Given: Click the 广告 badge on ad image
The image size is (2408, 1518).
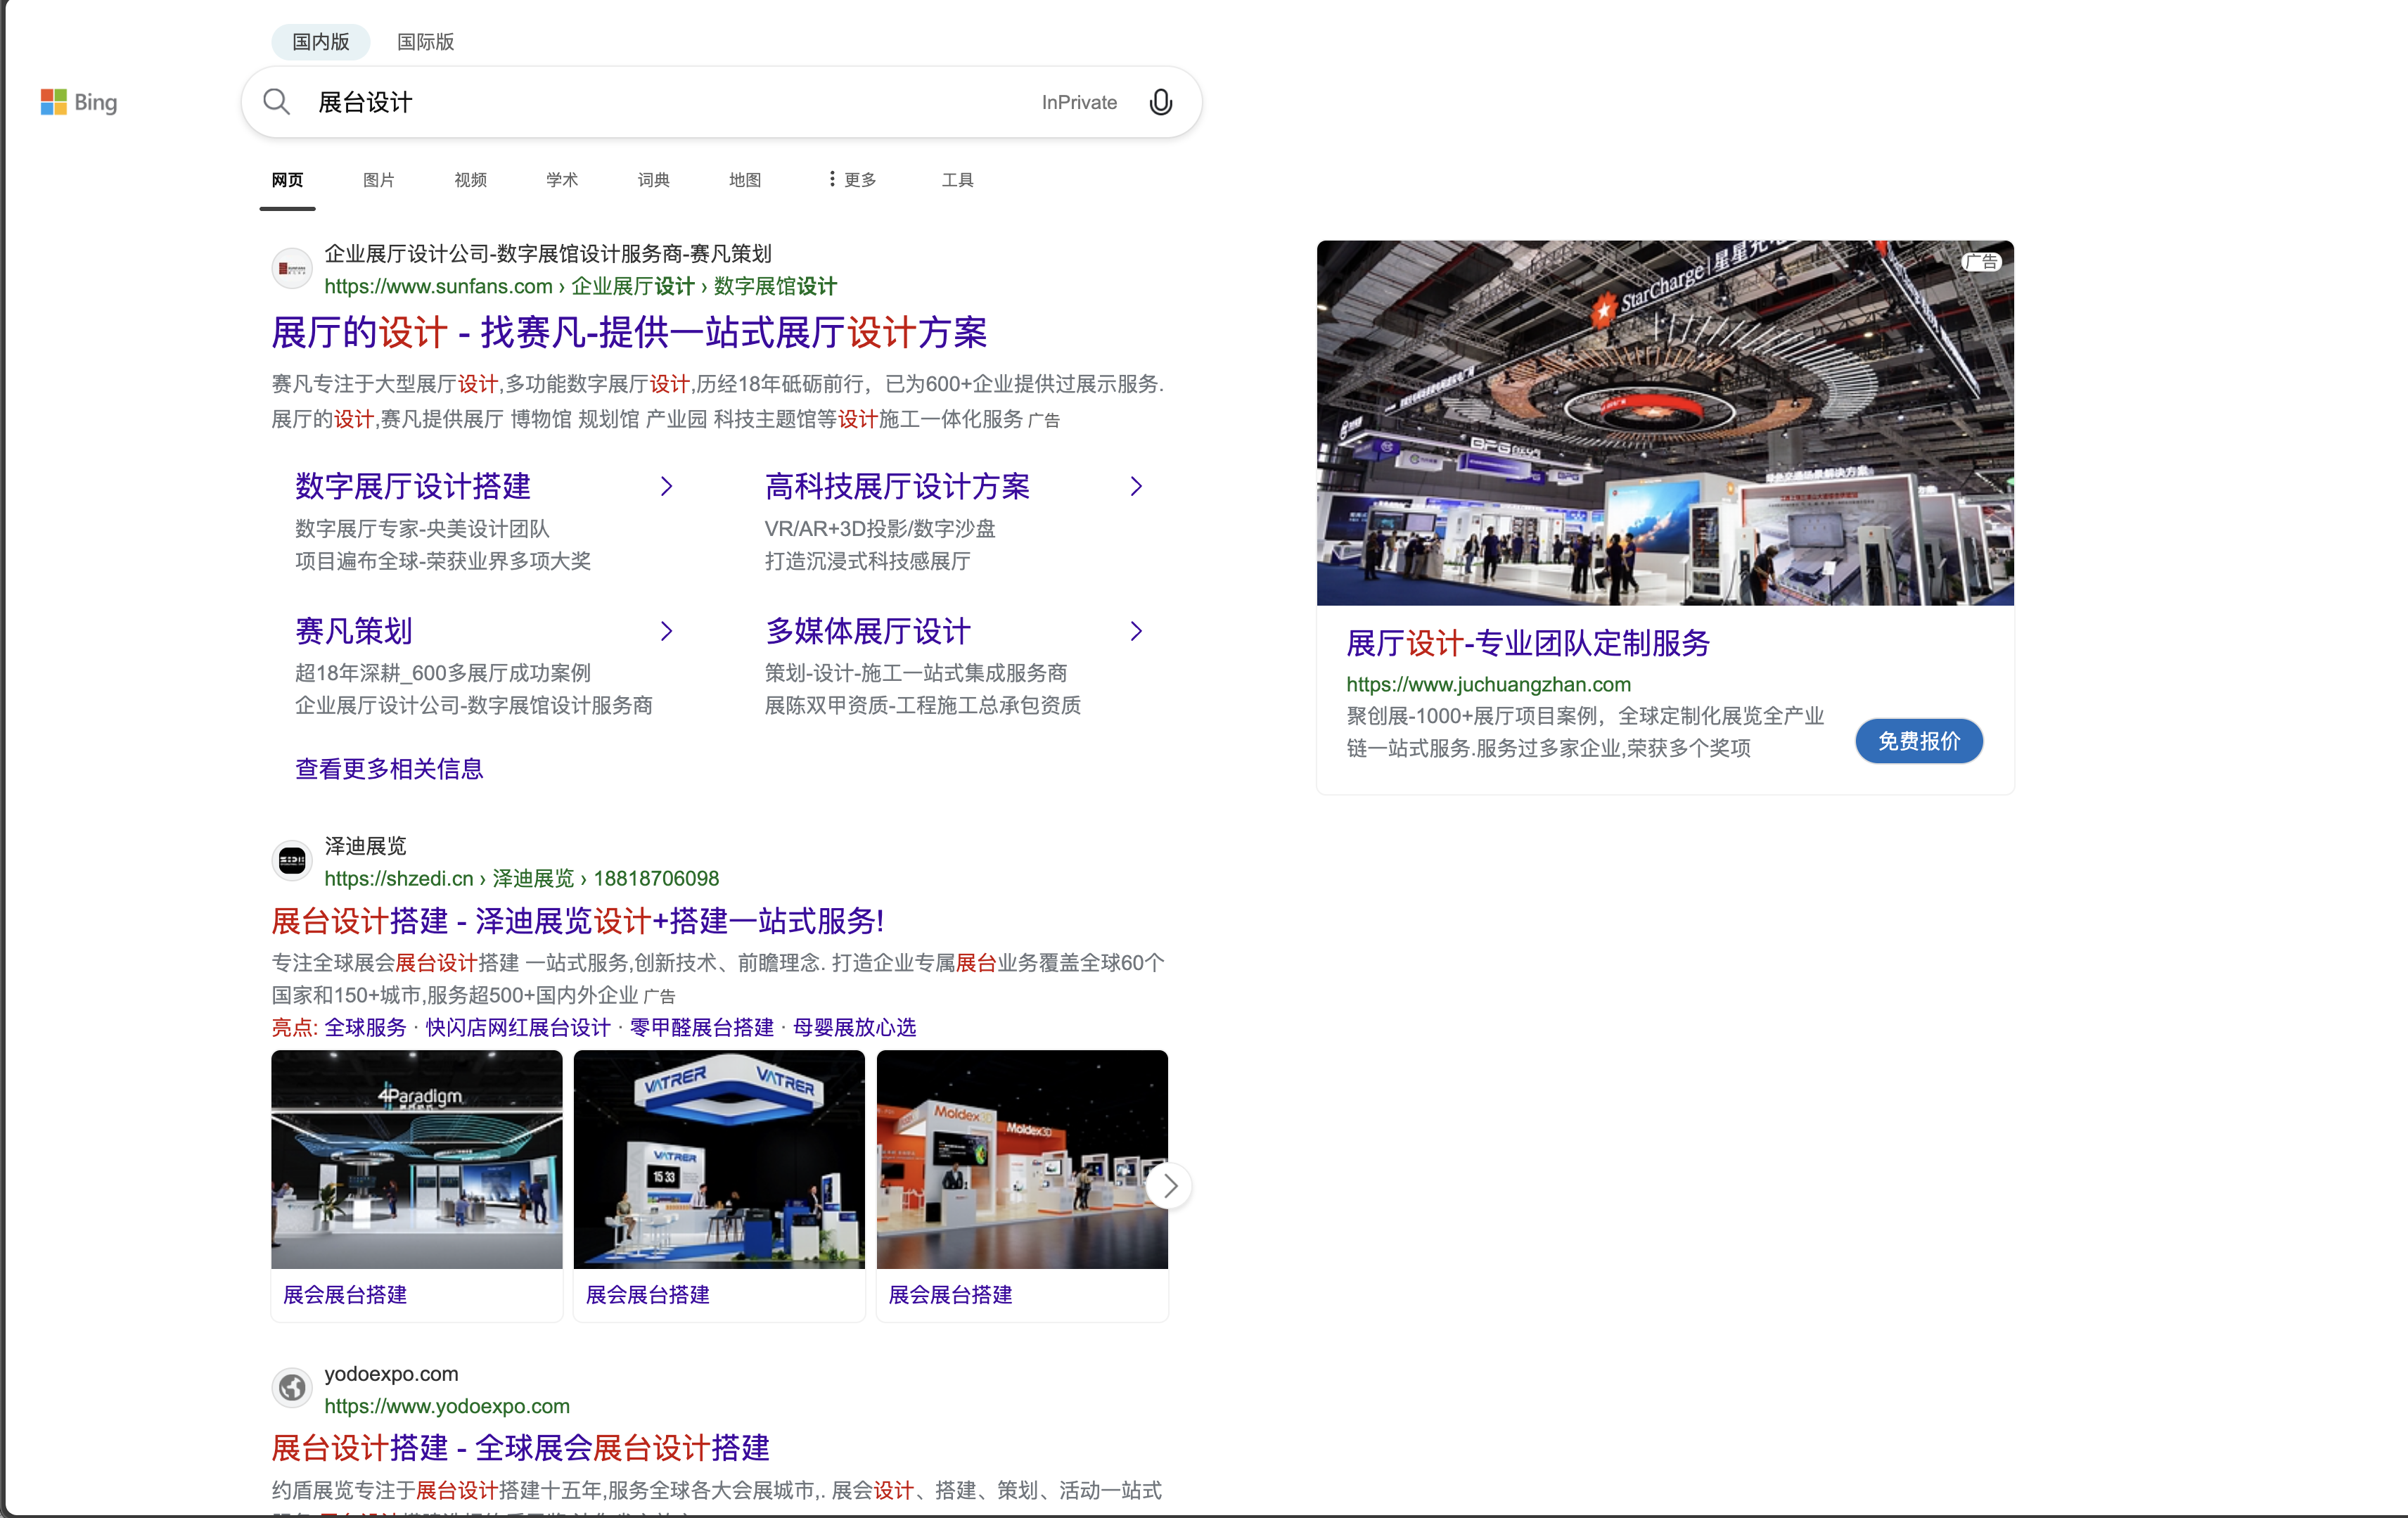Looking at the screenshot, I should pos(1981,262).
